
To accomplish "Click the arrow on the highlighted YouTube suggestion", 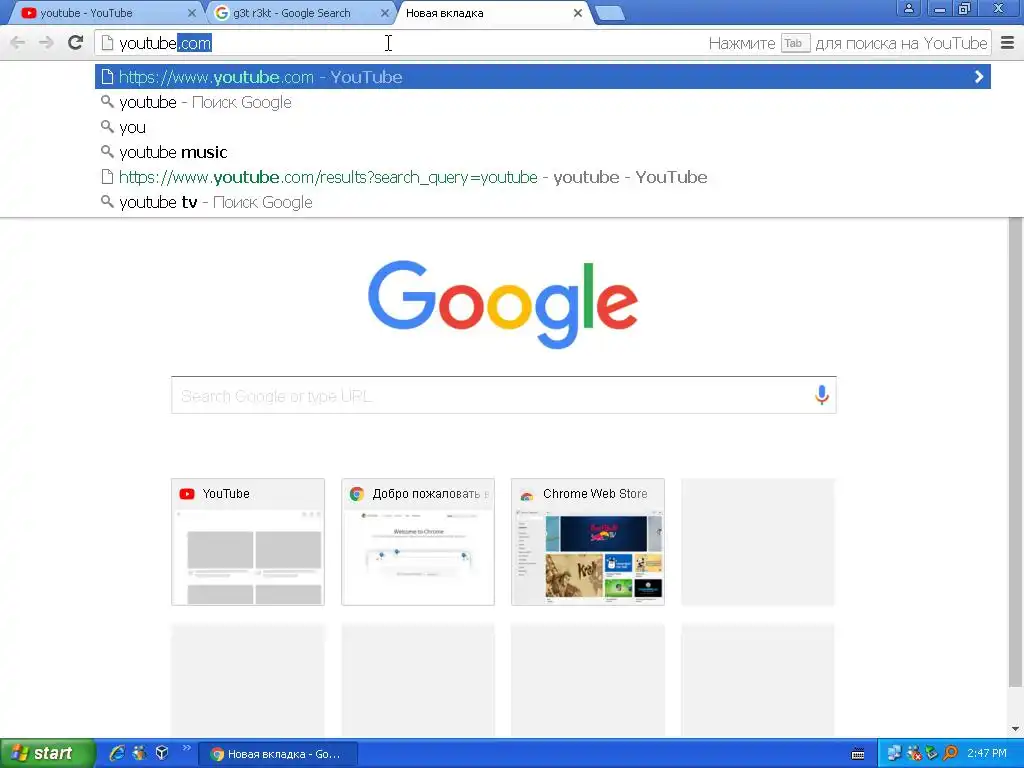I will click(978, 77).
